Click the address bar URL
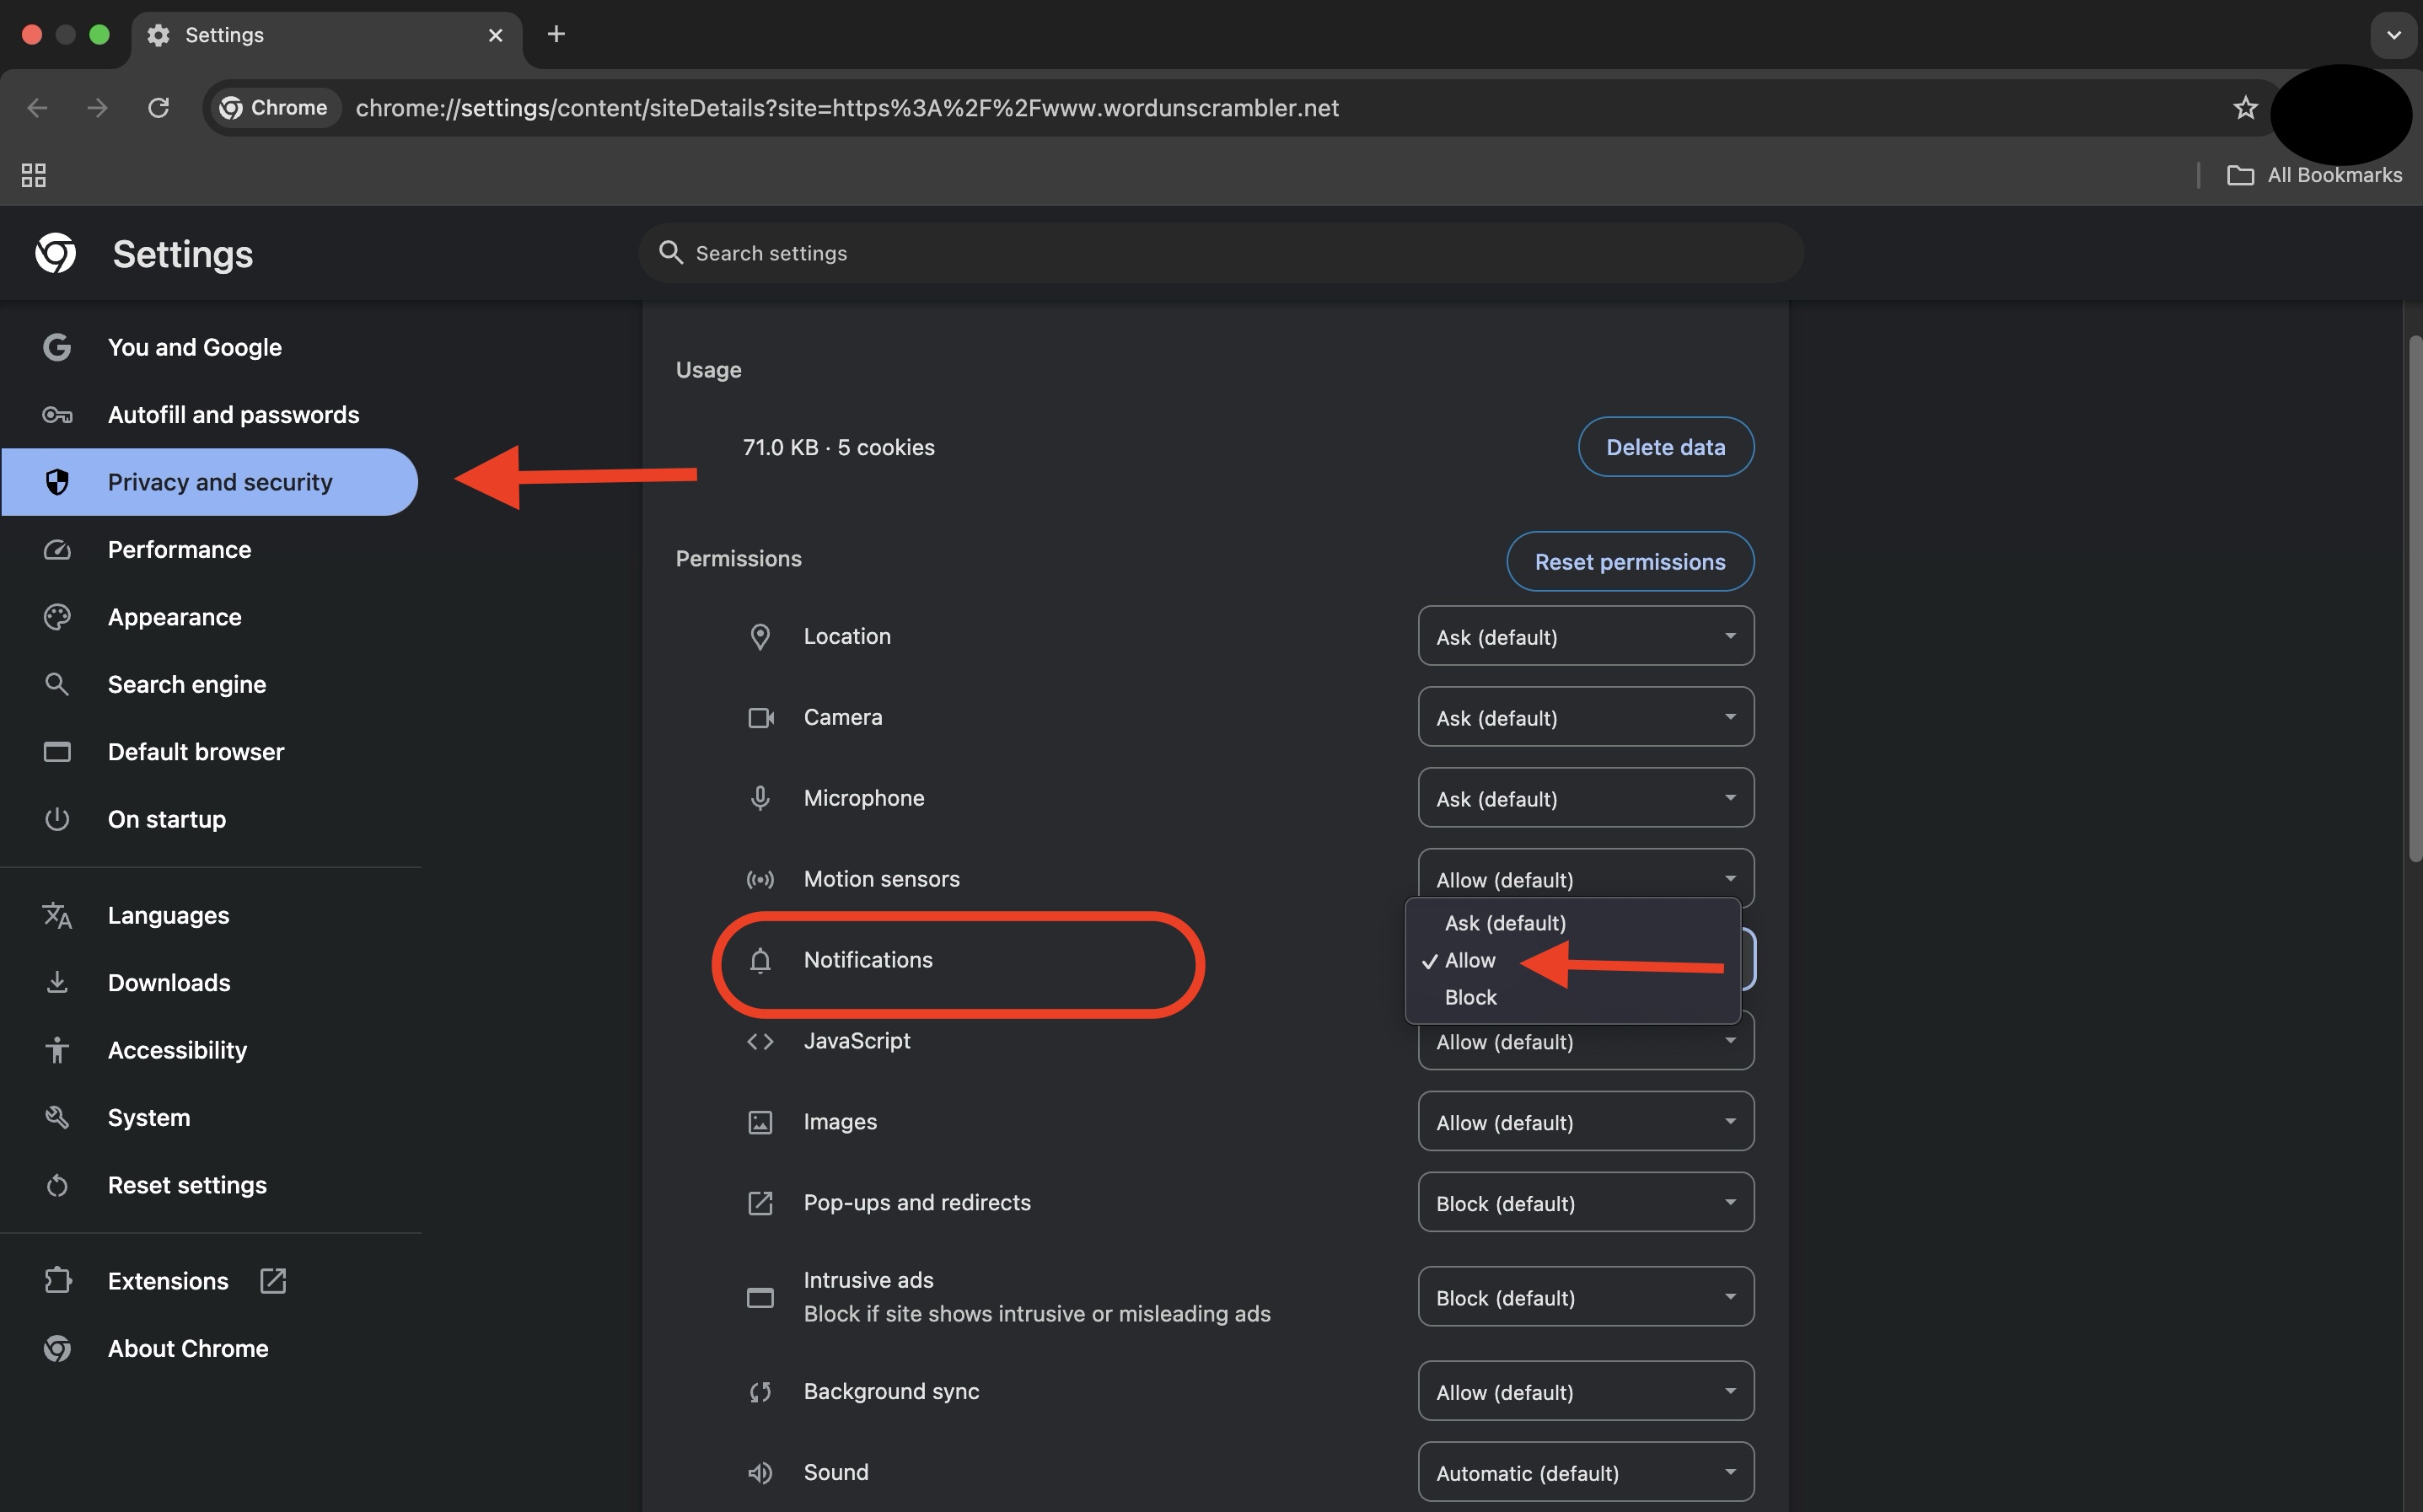2423x1512 pixels. (847, 107)
